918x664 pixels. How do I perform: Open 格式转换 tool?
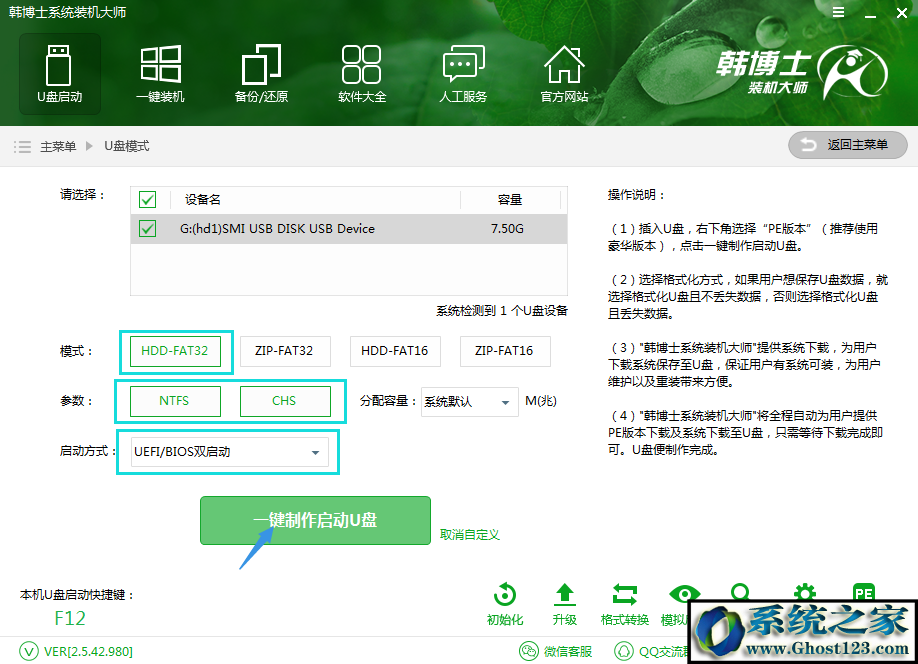click(x=625, y=604)
